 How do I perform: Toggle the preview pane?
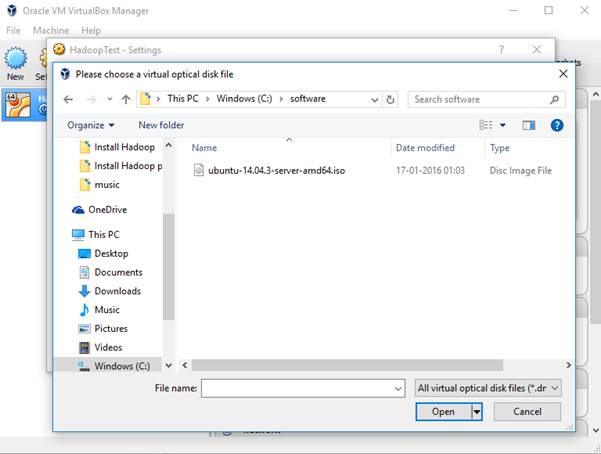[x=529, y=125]
